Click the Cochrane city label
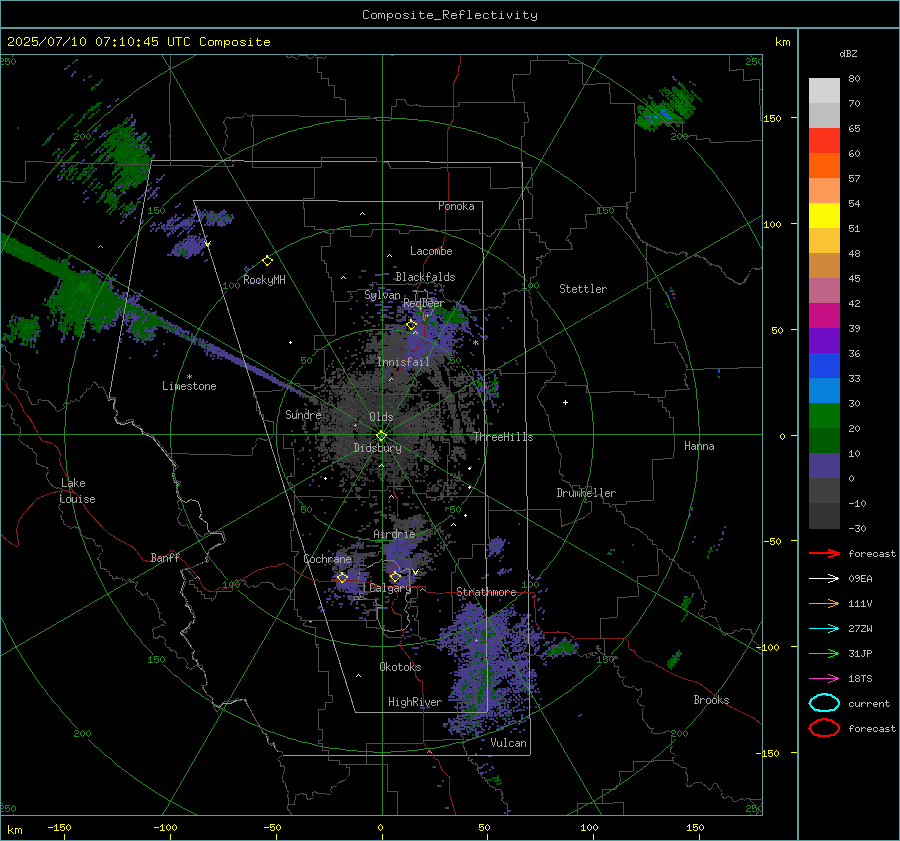The width and height of the screenshot is (900, 841). (327, 559)
